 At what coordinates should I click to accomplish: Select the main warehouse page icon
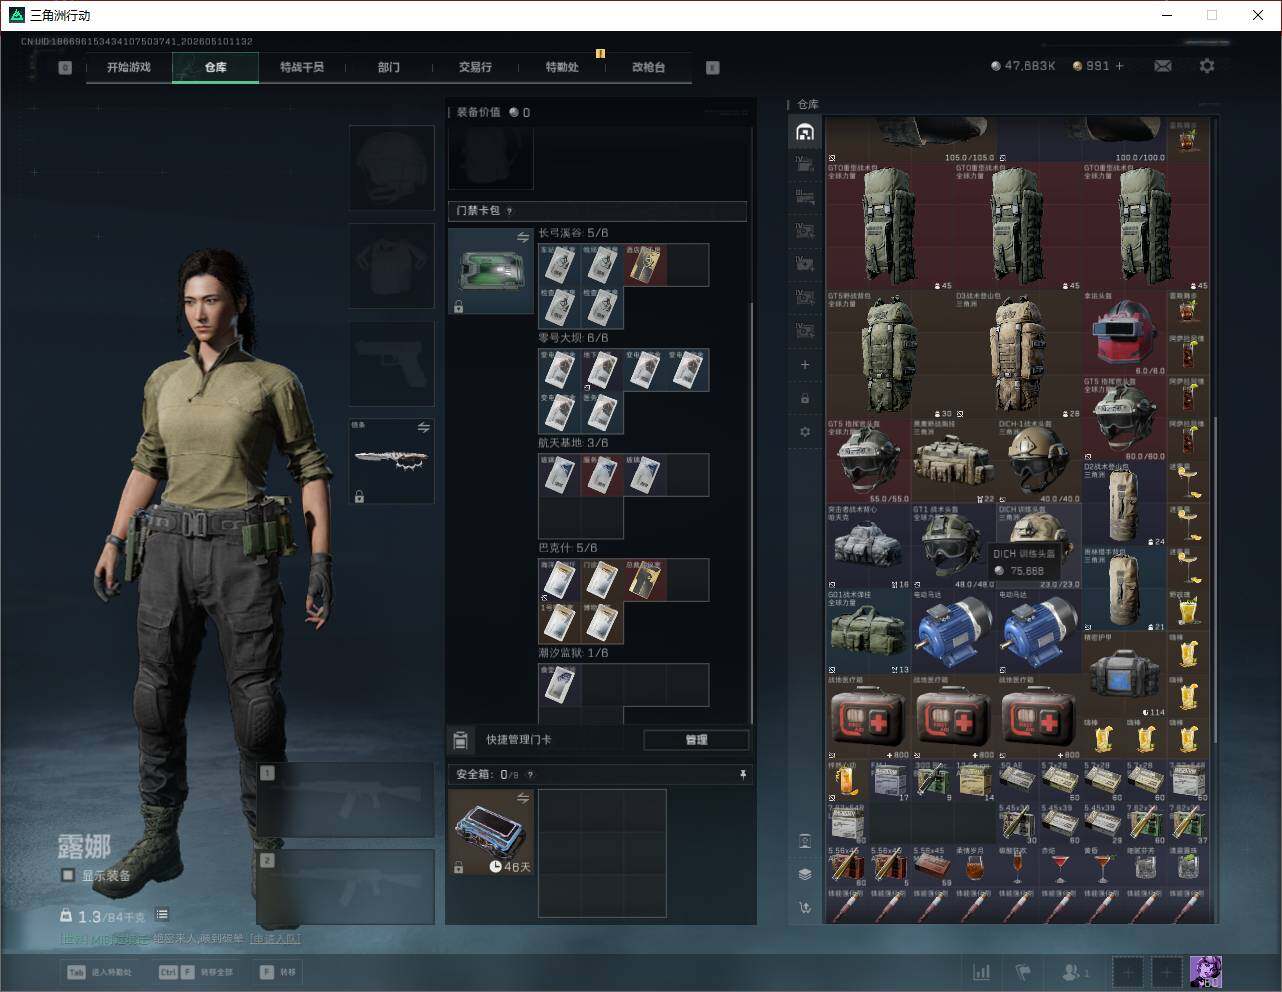[x=805, y=132]
